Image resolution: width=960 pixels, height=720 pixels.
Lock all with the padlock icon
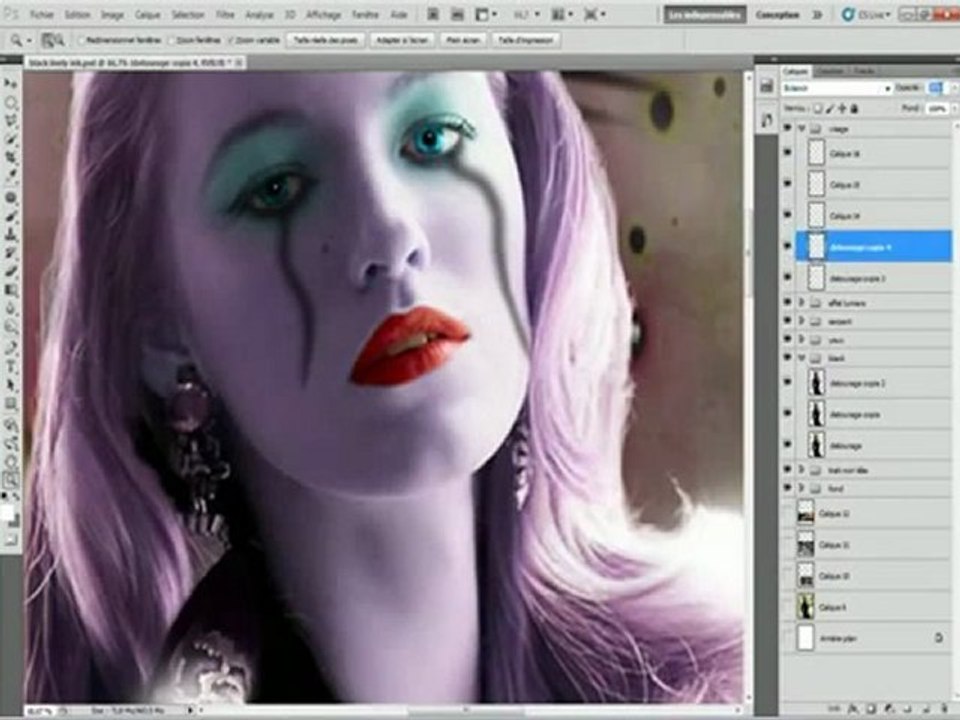[854, 108]
